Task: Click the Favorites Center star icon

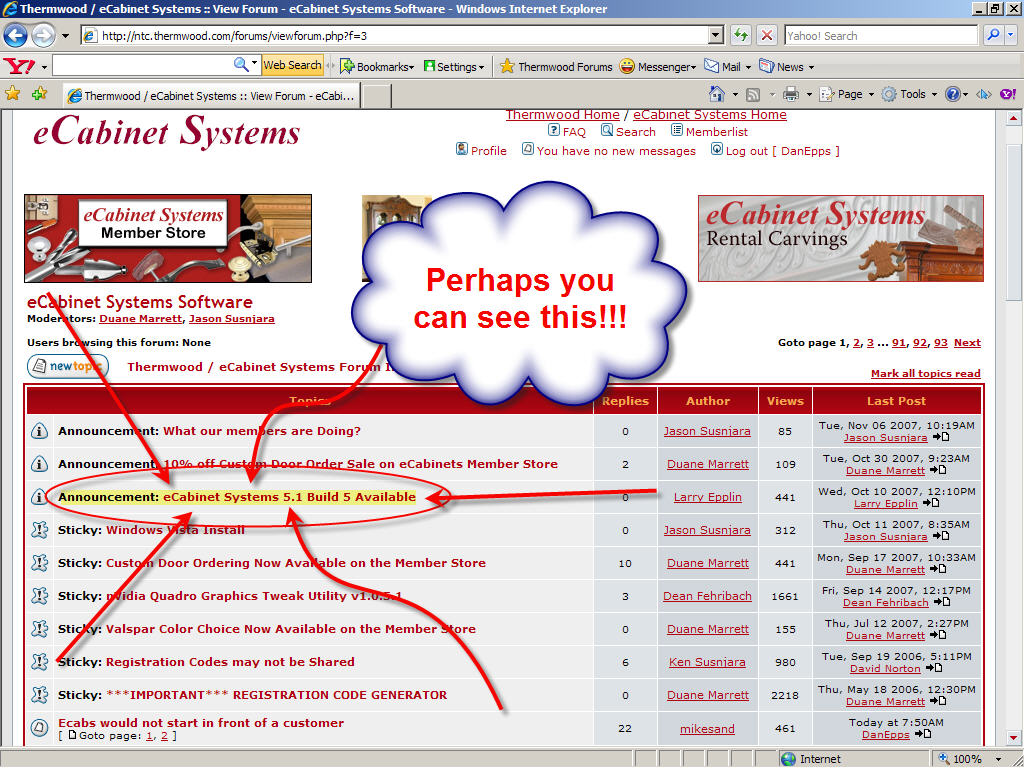Action: click(x=12, y=93)
